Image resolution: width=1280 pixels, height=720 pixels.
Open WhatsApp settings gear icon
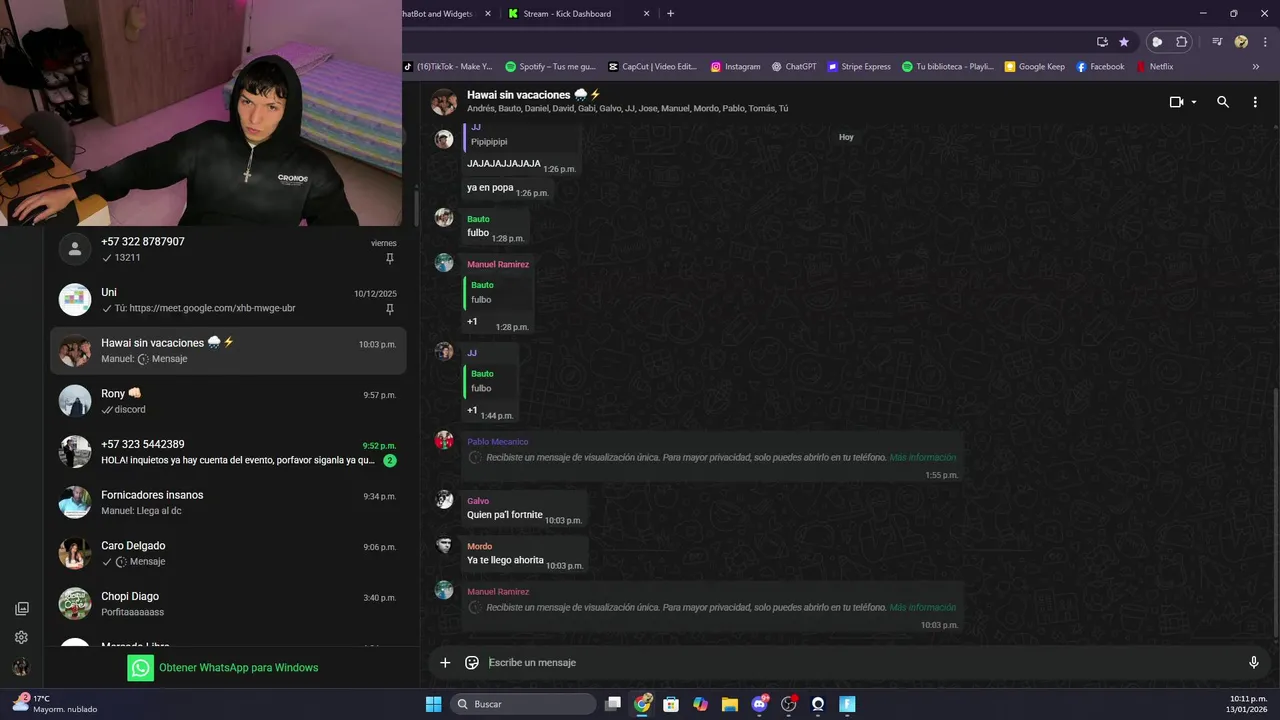(x=21, y=637)
